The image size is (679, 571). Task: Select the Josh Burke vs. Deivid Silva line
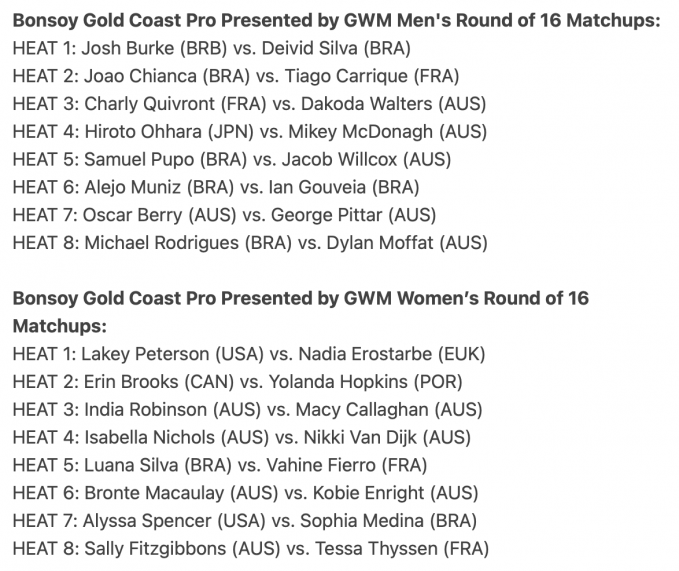(x=212, y=48)
